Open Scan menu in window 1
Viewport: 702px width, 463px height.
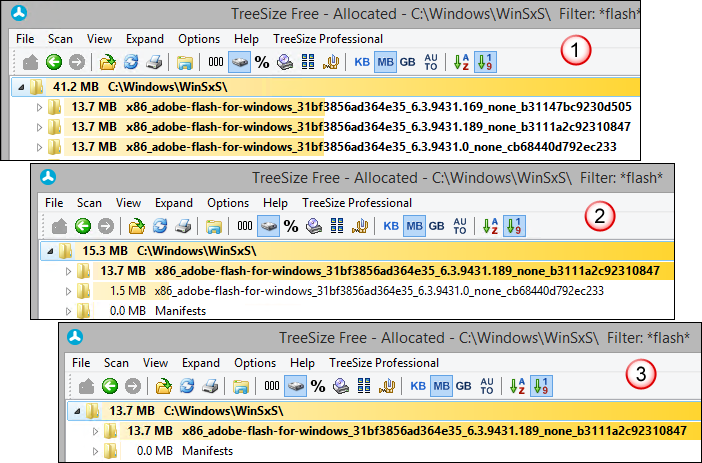(60, 39)
